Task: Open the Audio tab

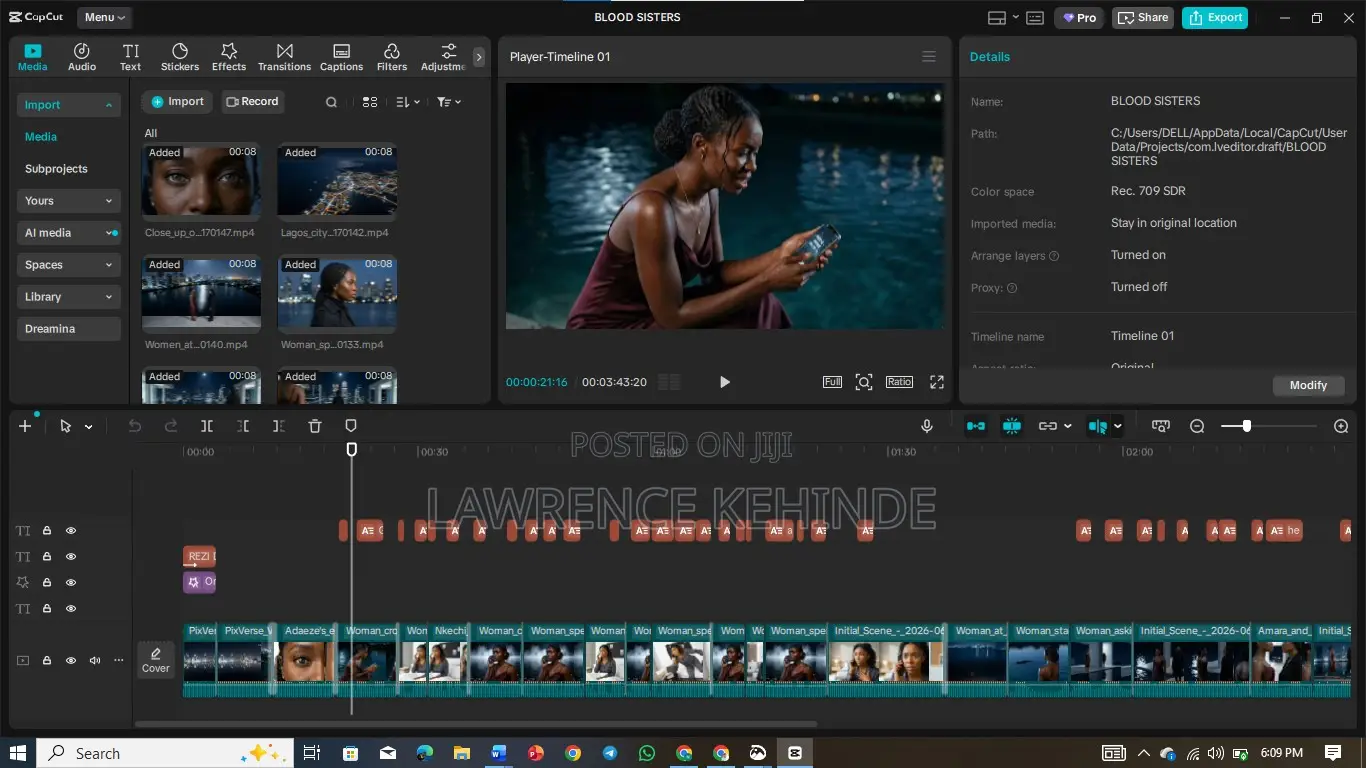Action: tap(82, 57)
